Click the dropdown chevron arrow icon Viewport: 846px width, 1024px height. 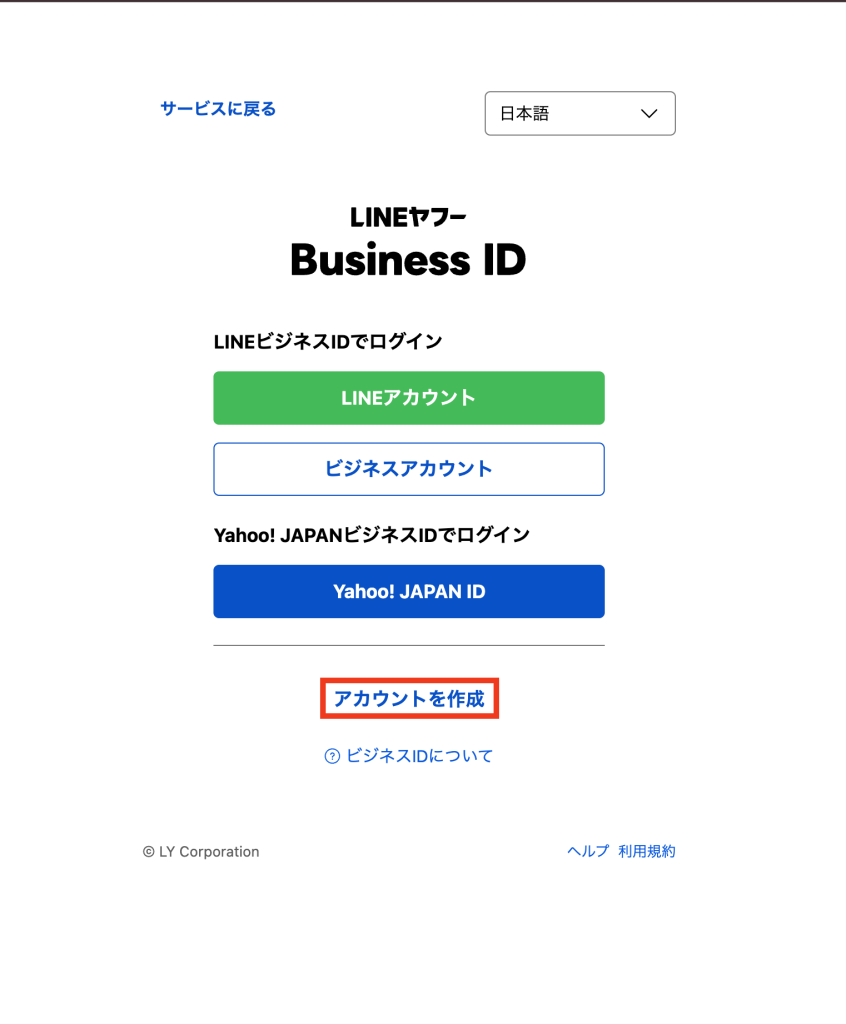tap(649, 114)
